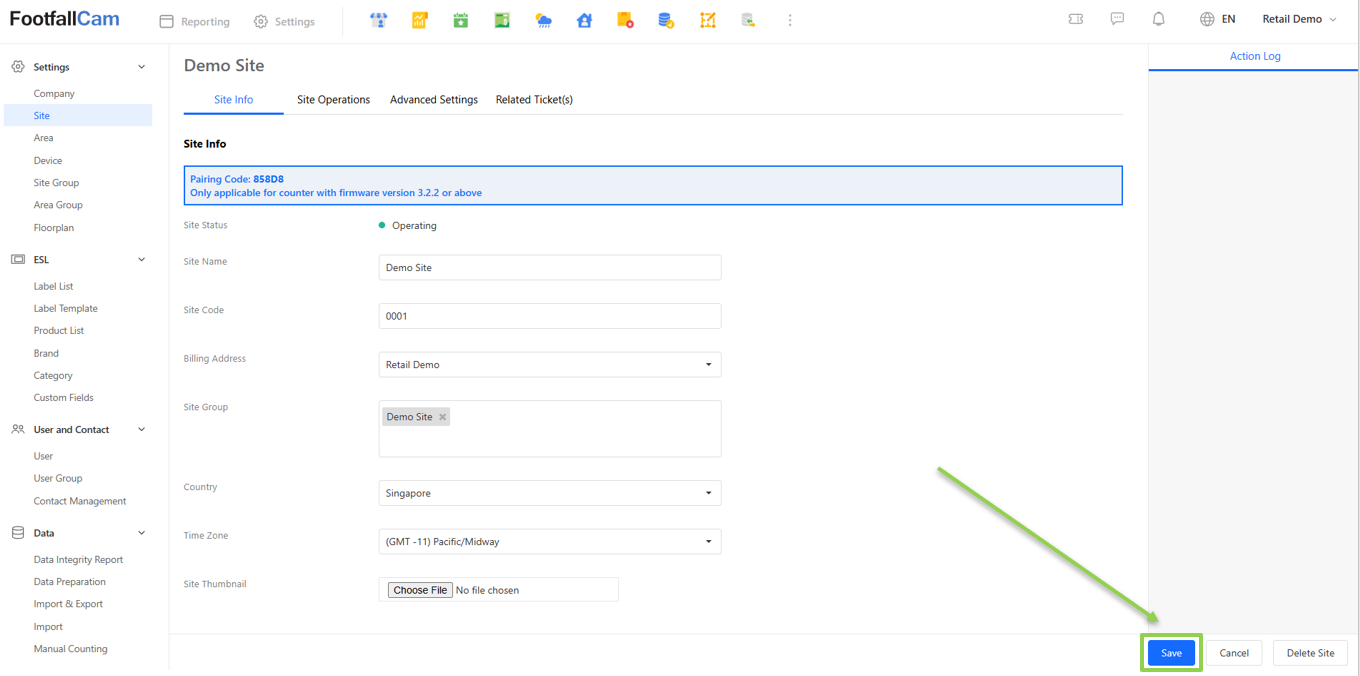The image size is (1360, 676).
Task: Switch to the Site Operations tab
Action: click(x=333, y=100)
